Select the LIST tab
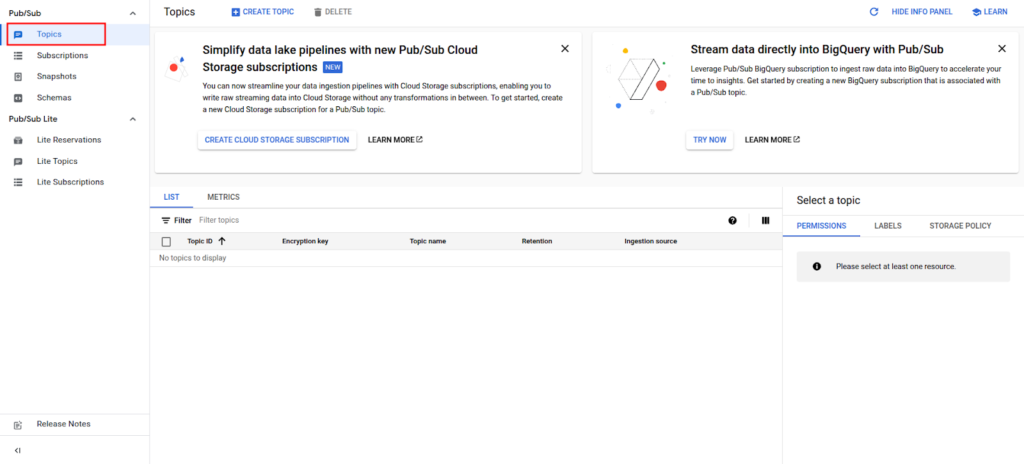1024x464 pixels. click(x=171, y=197)
